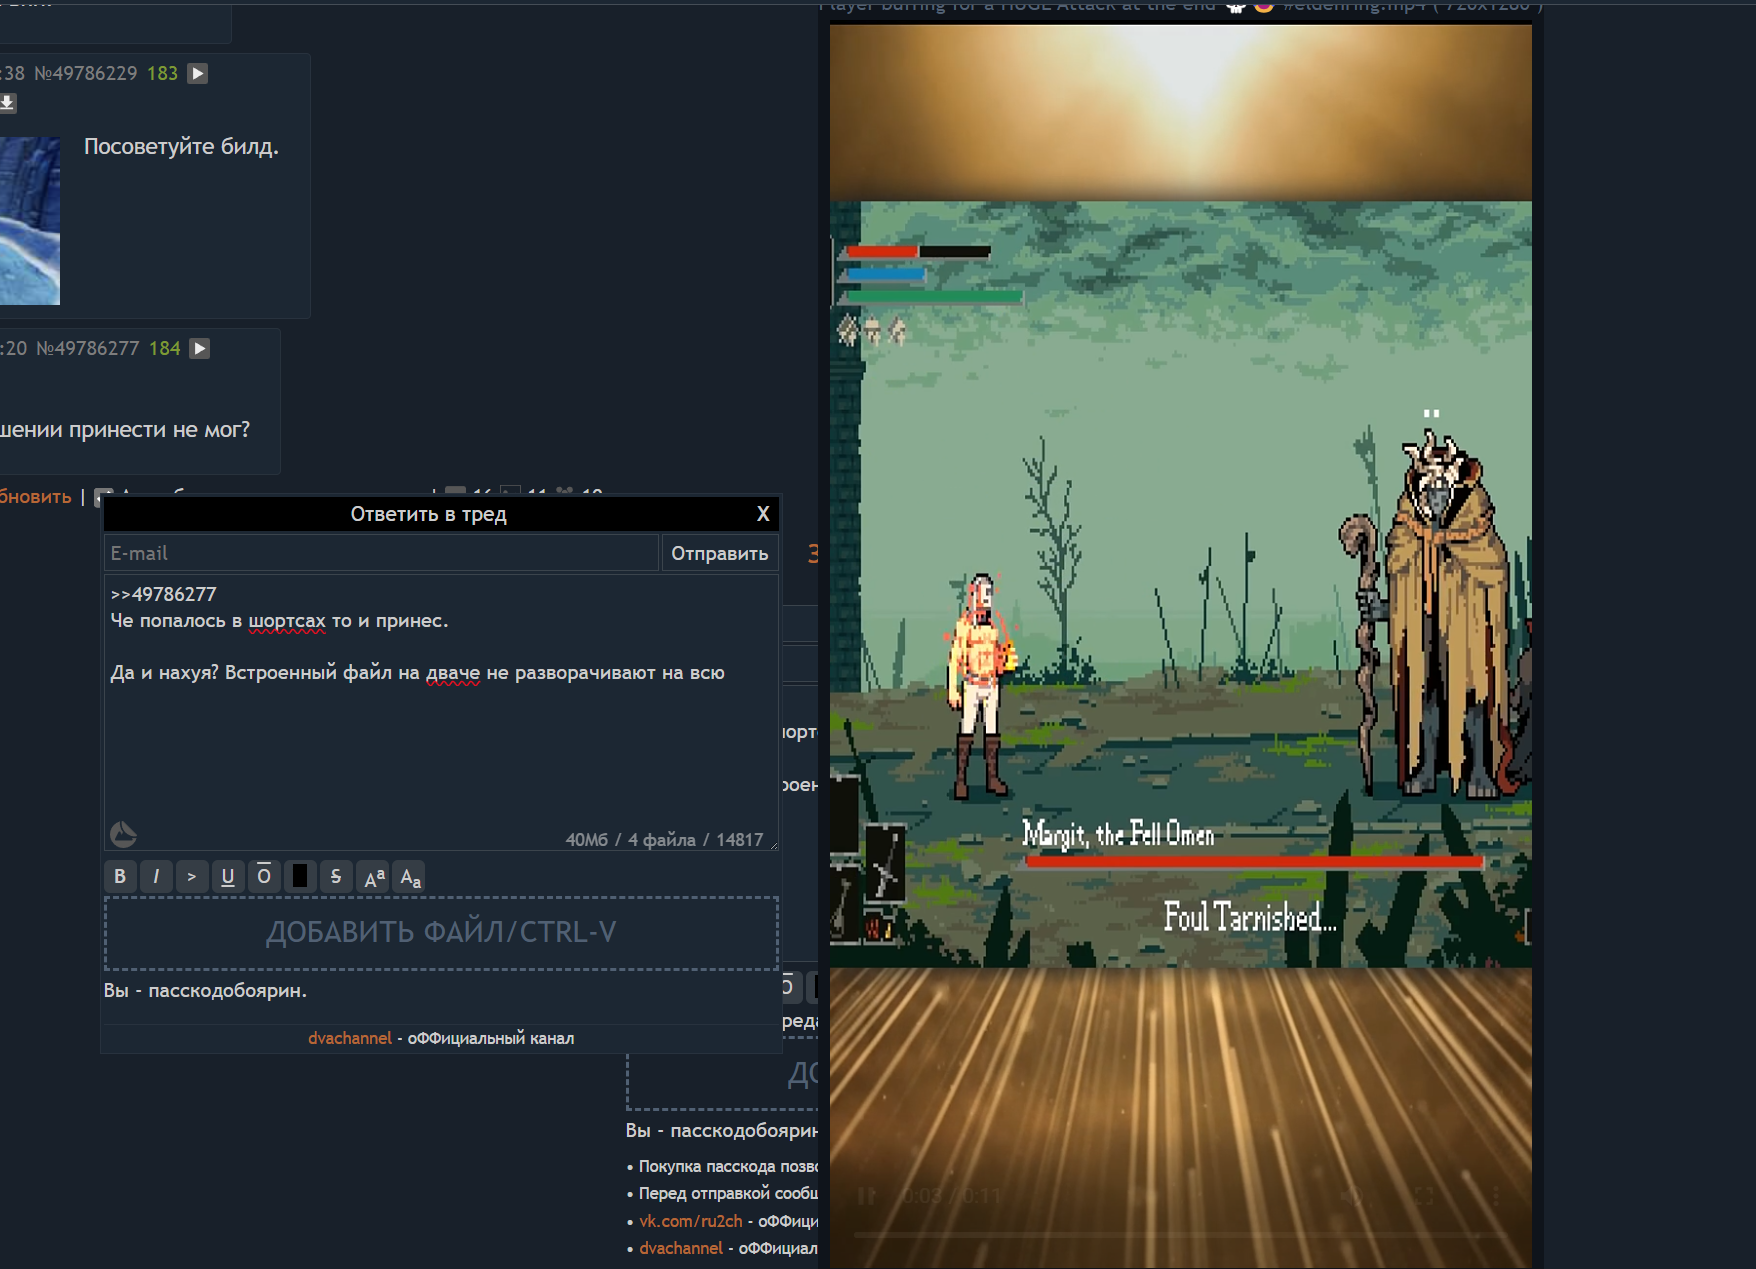Apply underline formatting button

pyautogui.click(x=228, y=877)
